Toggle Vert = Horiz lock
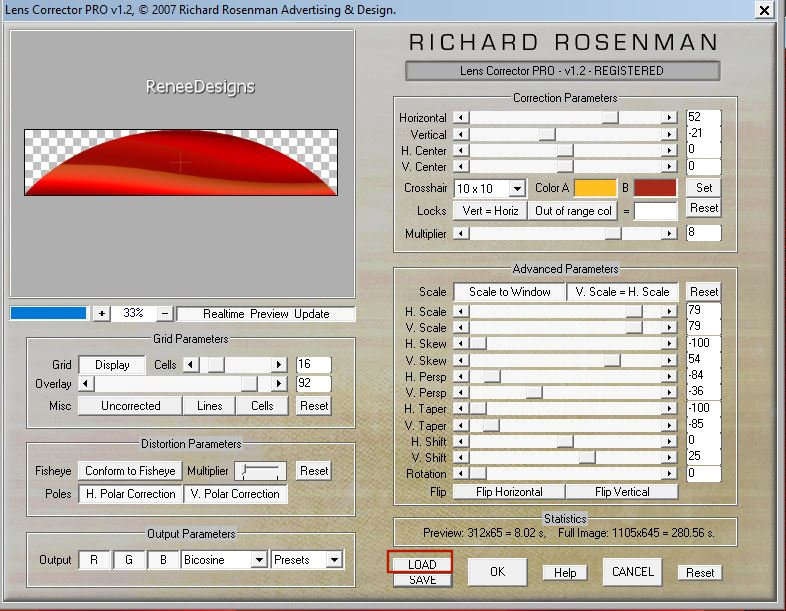Viewport: 786px width, 611px height. (x=490, y=211)
